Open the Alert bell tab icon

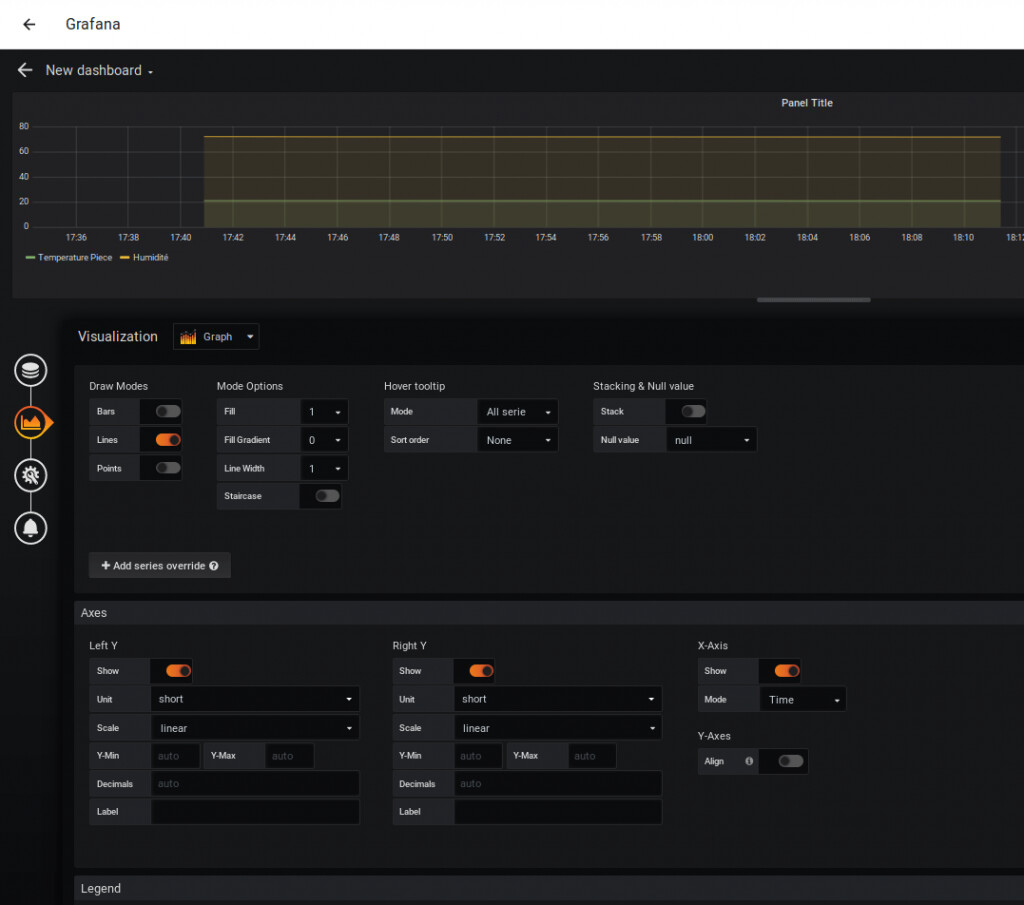pos(31,527)
